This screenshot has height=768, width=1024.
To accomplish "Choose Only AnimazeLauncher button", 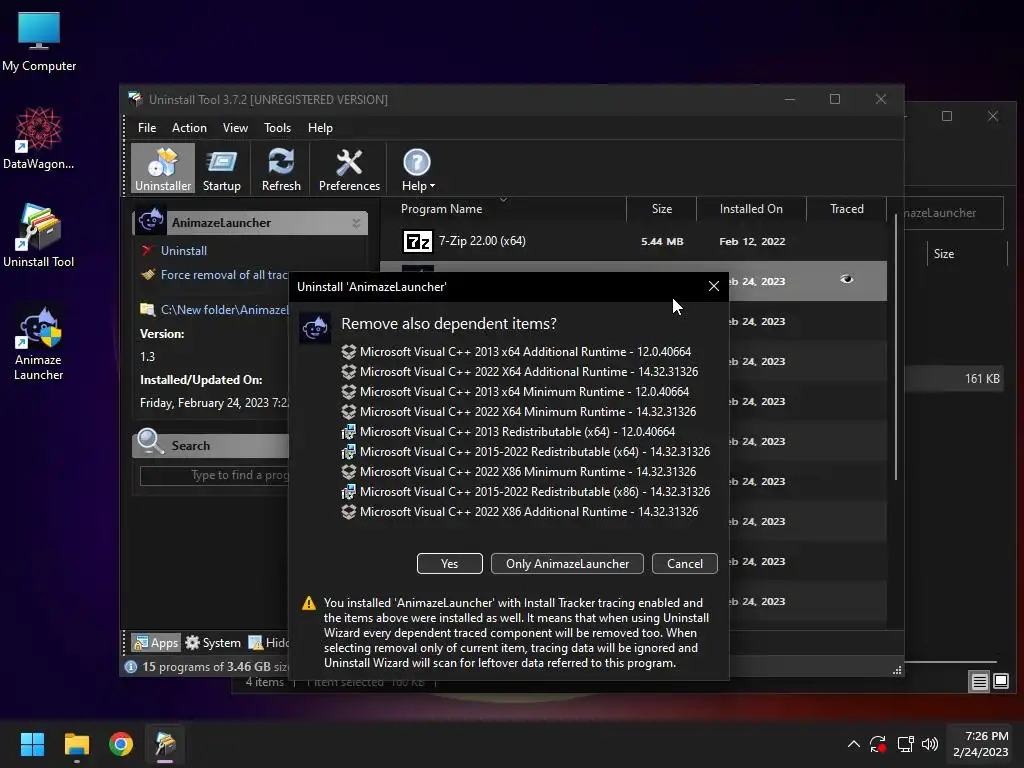I will (567, 564).
